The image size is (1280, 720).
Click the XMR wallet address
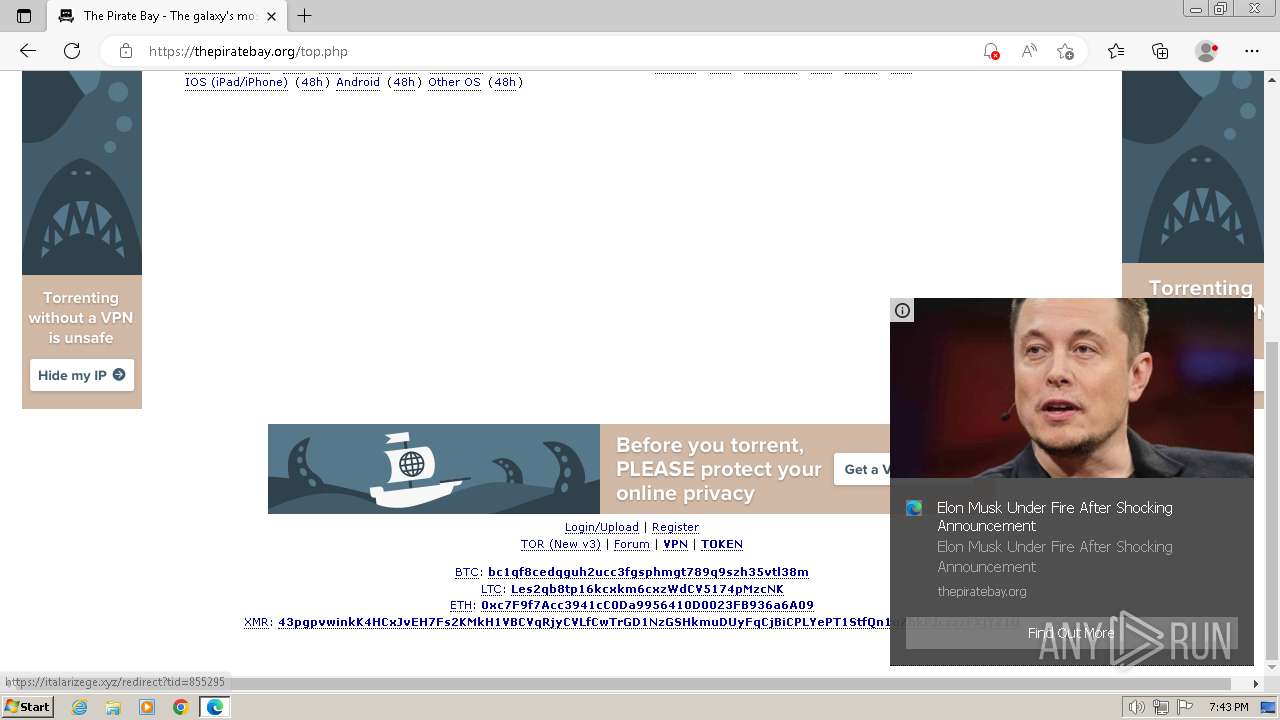584,622
